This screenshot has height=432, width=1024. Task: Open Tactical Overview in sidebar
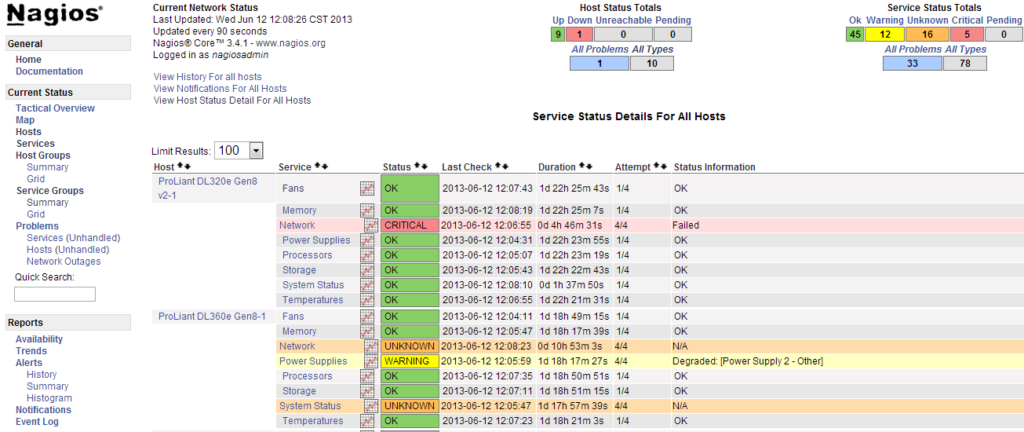pyautogui.click(x=56, y=108)
